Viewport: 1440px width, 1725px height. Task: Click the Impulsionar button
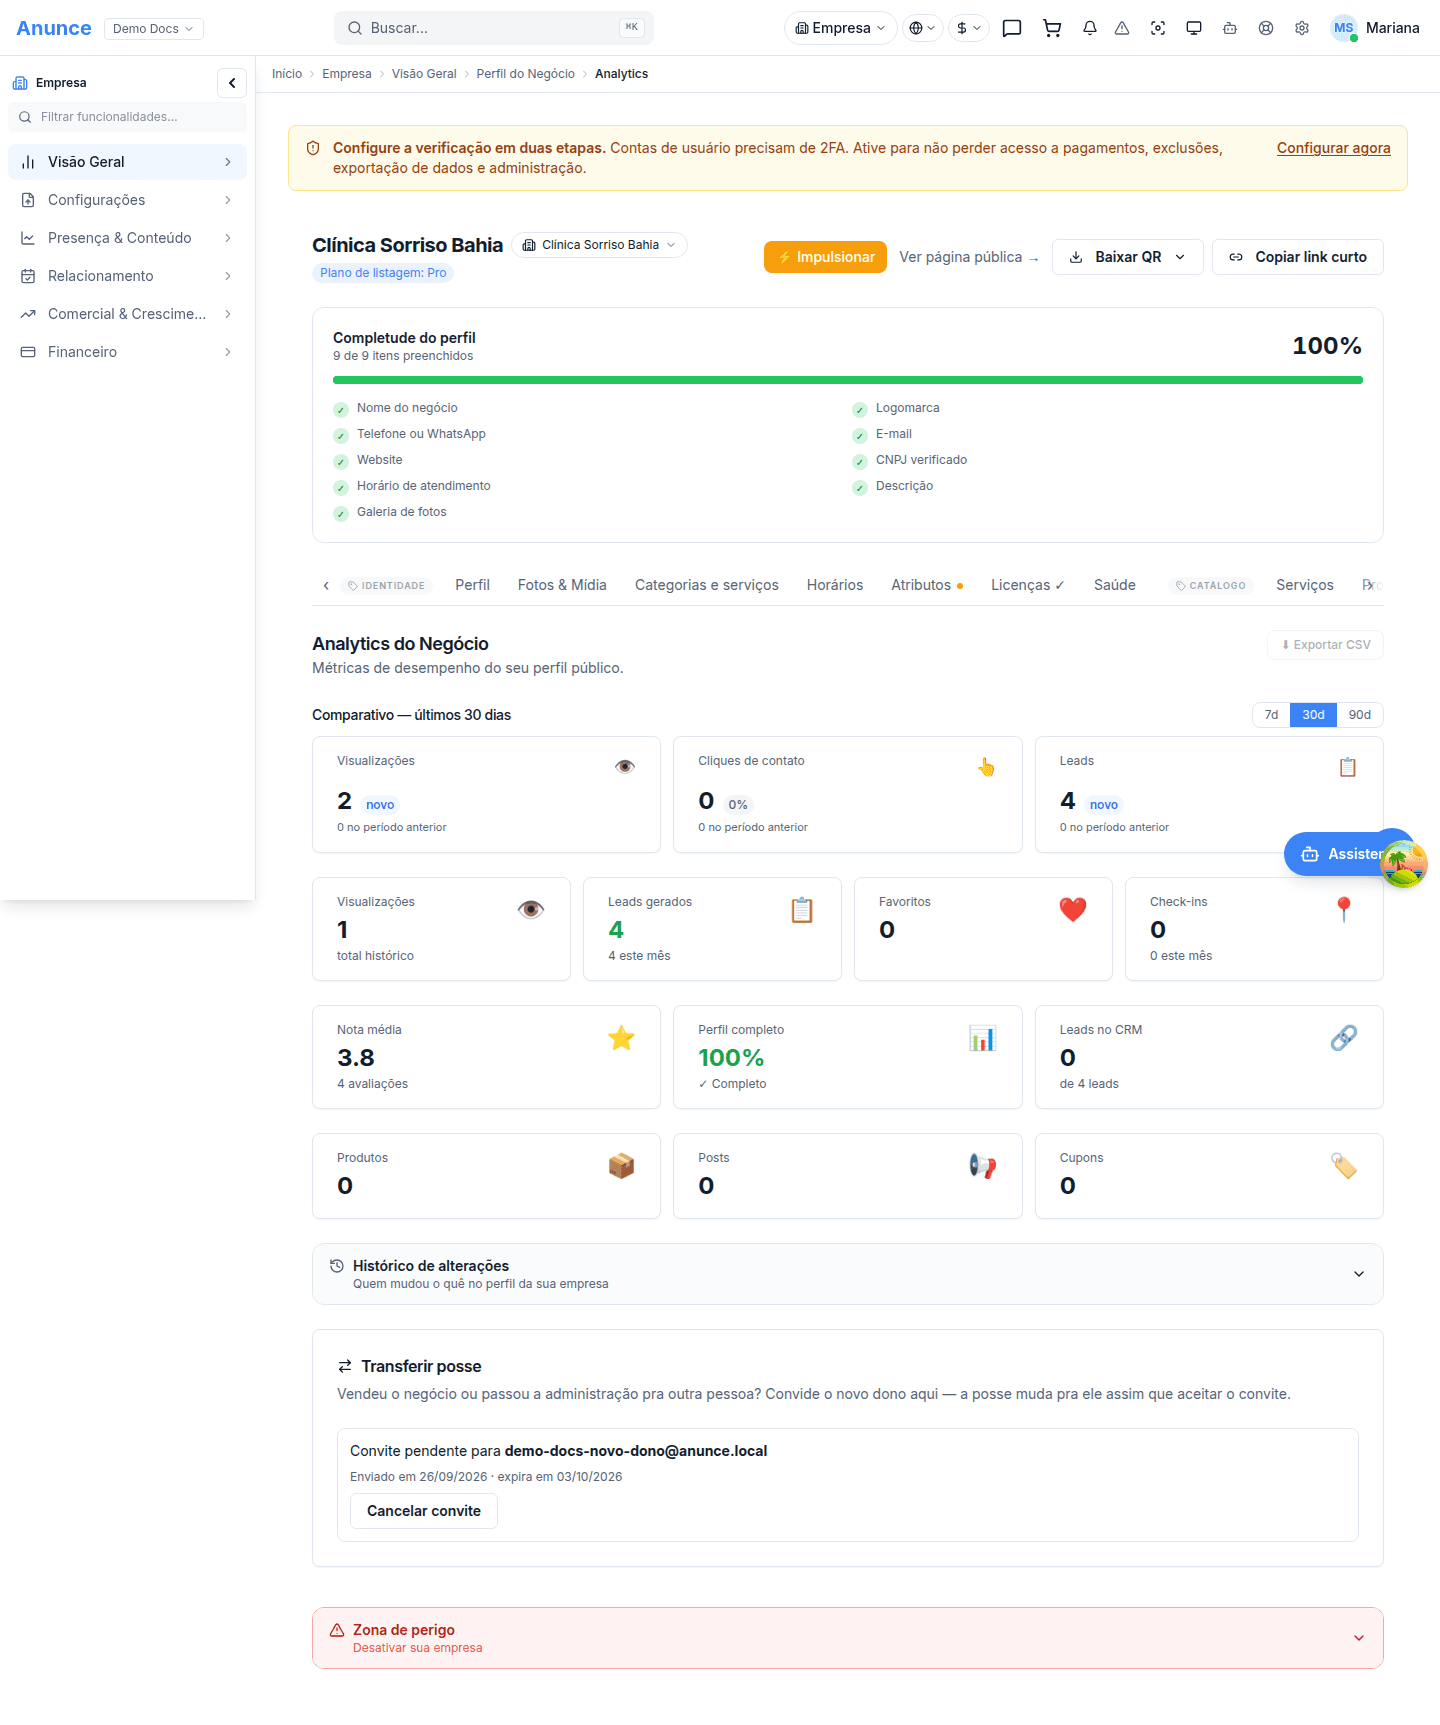click(x=825, y=257)
